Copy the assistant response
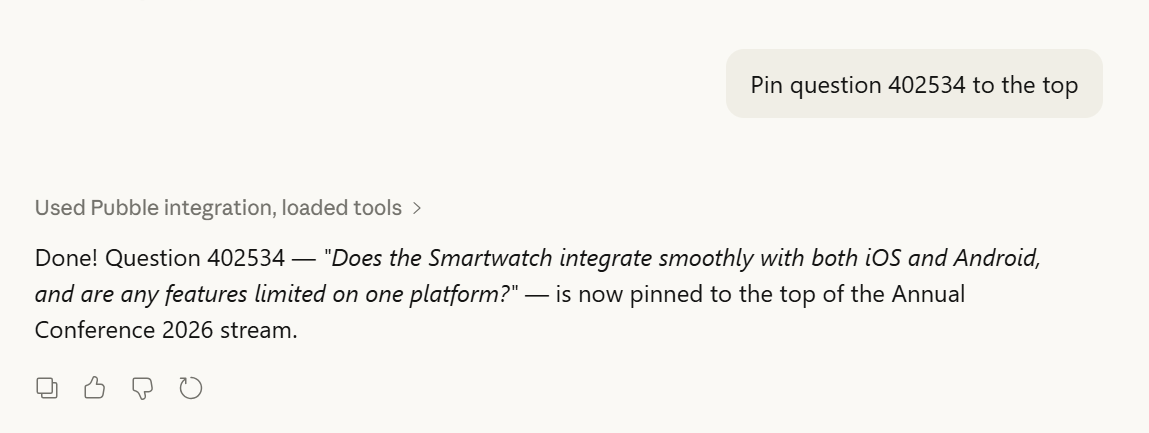This screenshot has height=433, width=1149. 46,388
